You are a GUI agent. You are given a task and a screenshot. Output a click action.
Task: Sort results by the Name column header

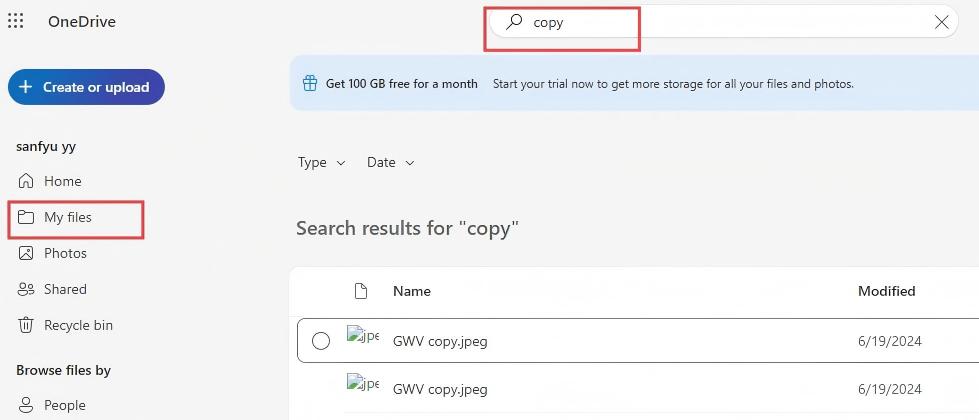point(411,291)
